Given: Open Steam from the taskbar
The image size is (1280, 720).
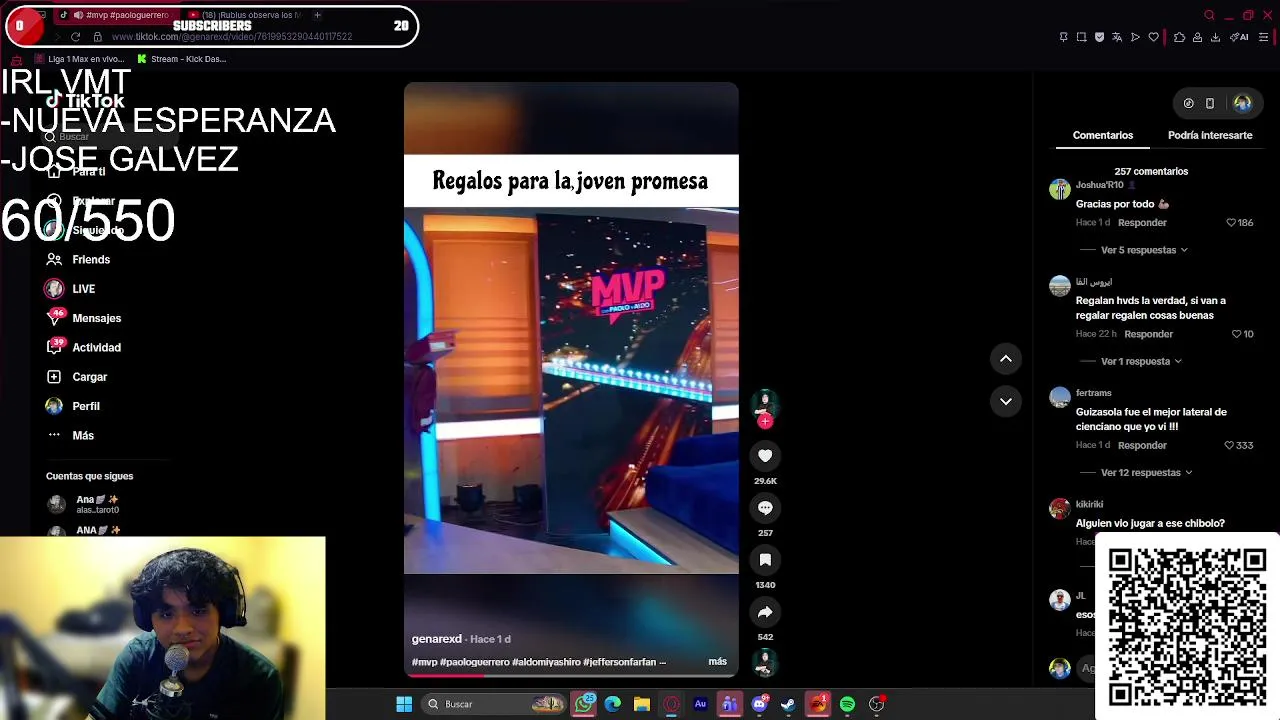Looking at the screenshot, I should pyautogui.click(x=788, y=704).
